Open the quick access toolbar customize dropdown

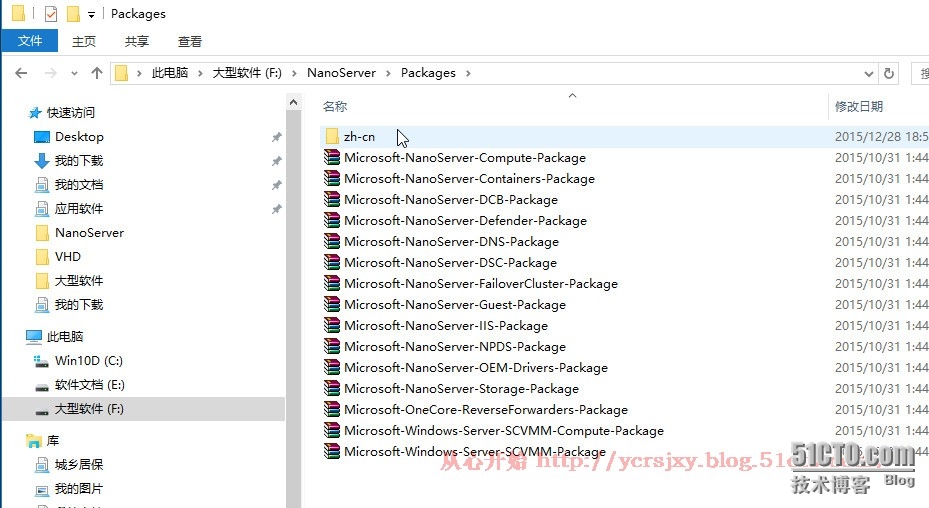[91, 15]
